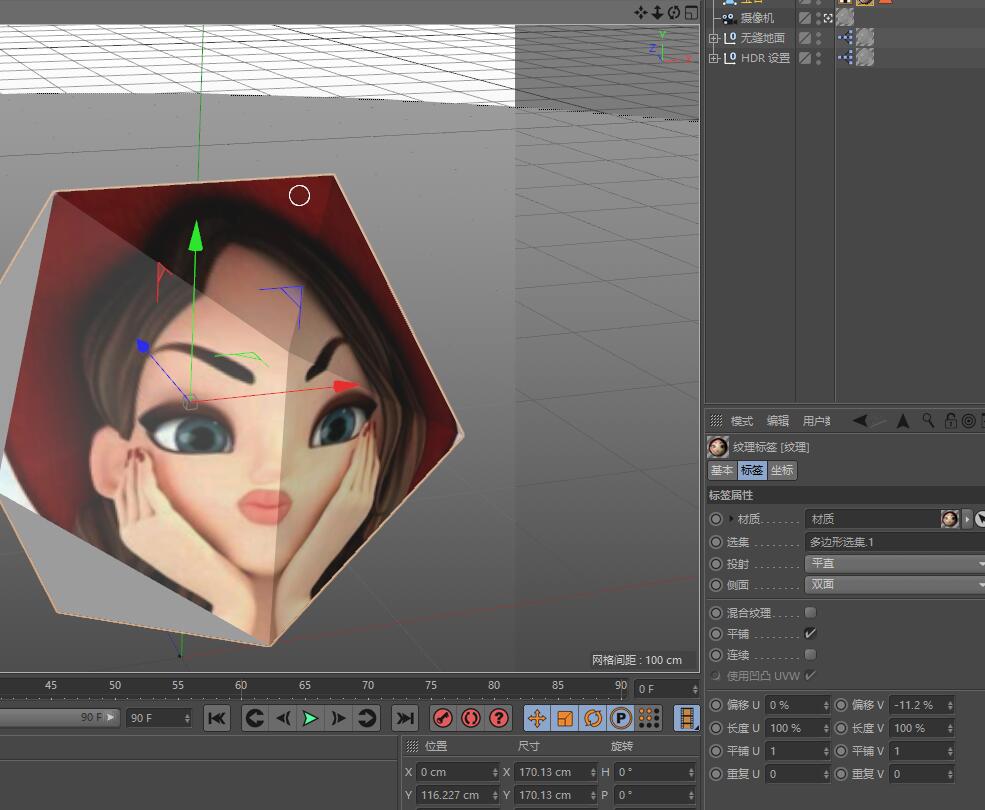985x810 pixels.
Task: Click the 投射 keyframe circle
Action: [716, 564]
